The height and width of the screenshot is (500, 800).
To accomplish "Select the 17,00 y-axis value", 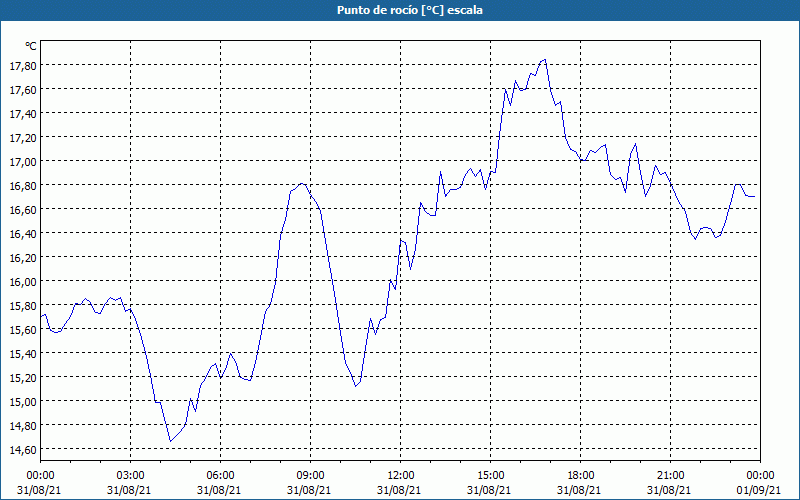I will pos(23,161).
